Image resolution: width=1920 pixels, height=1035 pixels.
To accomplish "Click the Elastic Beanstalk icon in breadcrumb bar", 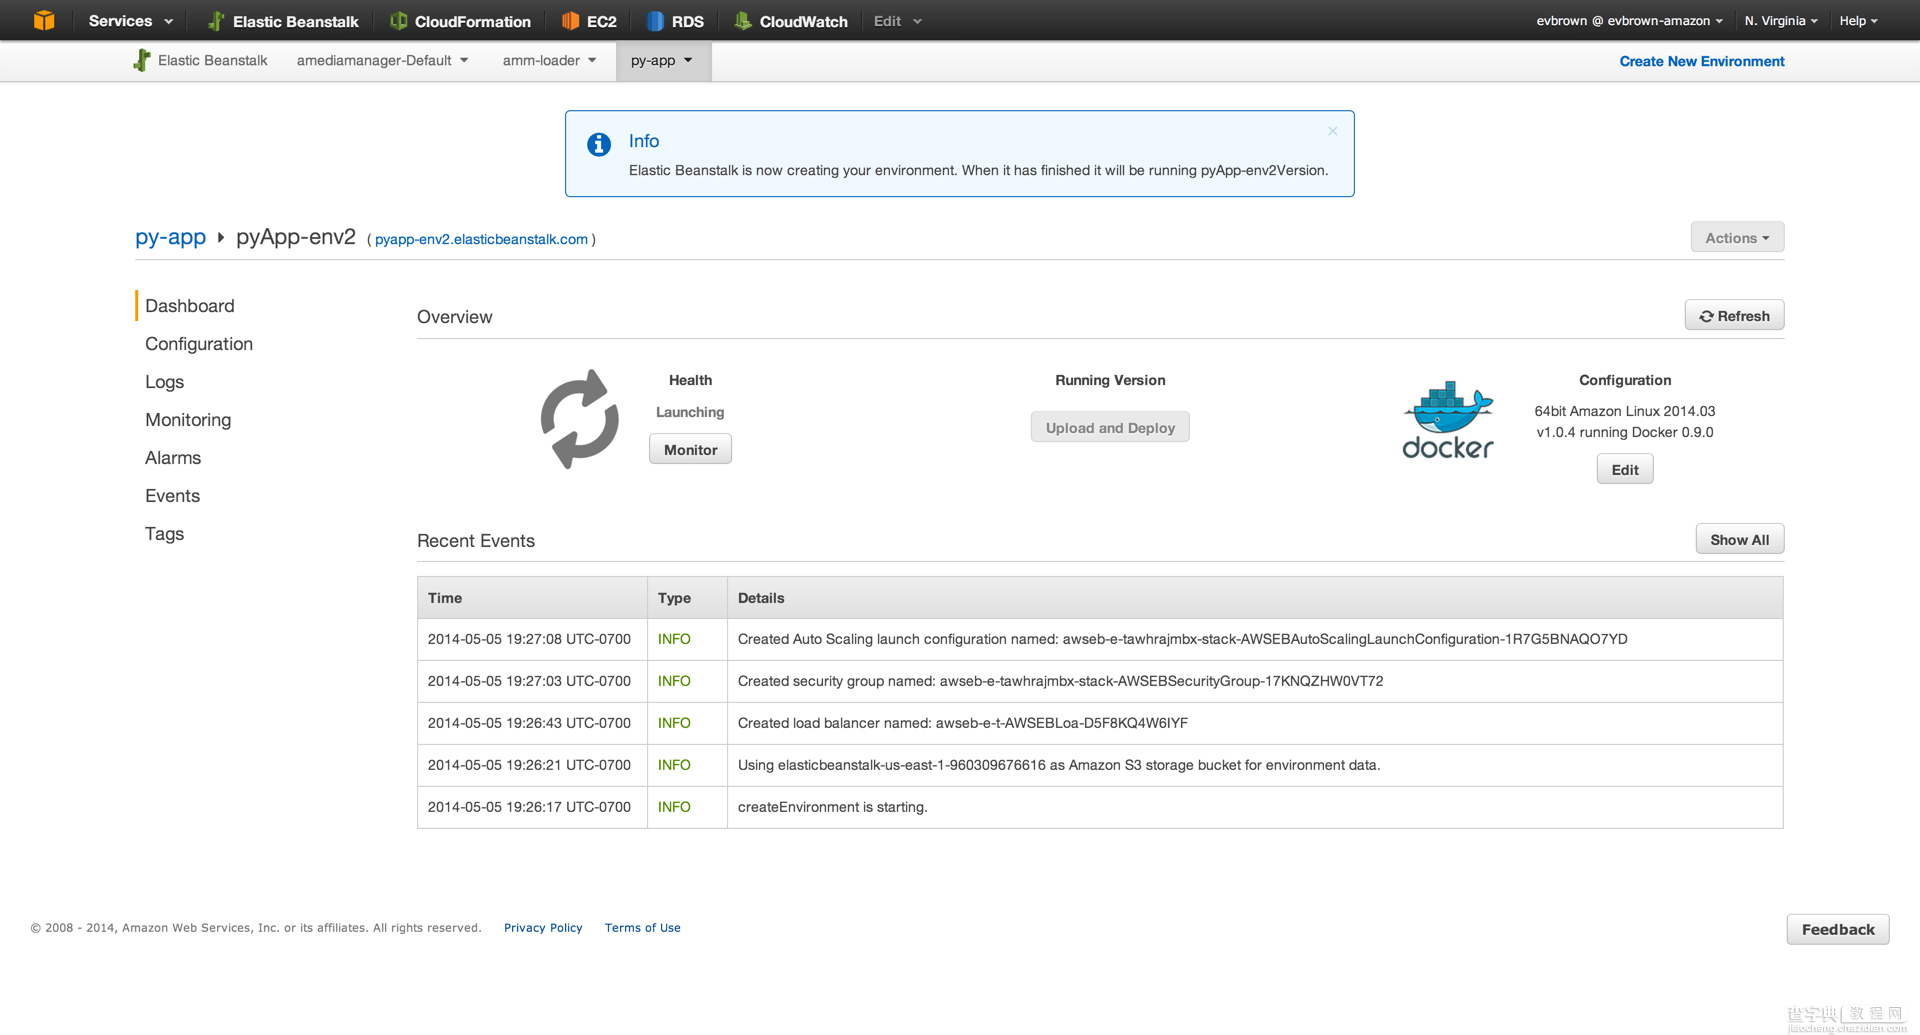I will pyautogui.click(x=142, y=60).
